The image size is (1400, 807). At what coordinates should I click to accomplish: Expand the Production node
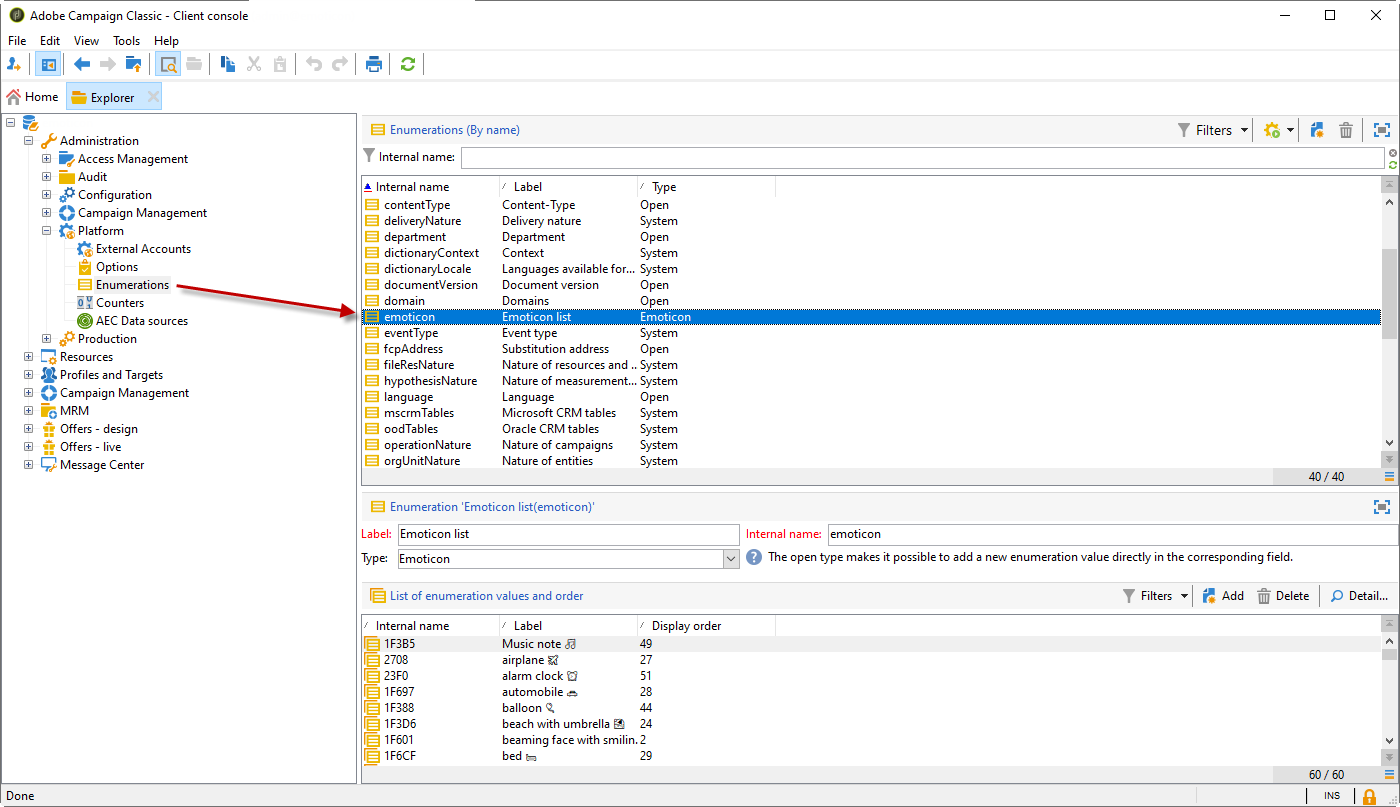click(x=47, y=339)
